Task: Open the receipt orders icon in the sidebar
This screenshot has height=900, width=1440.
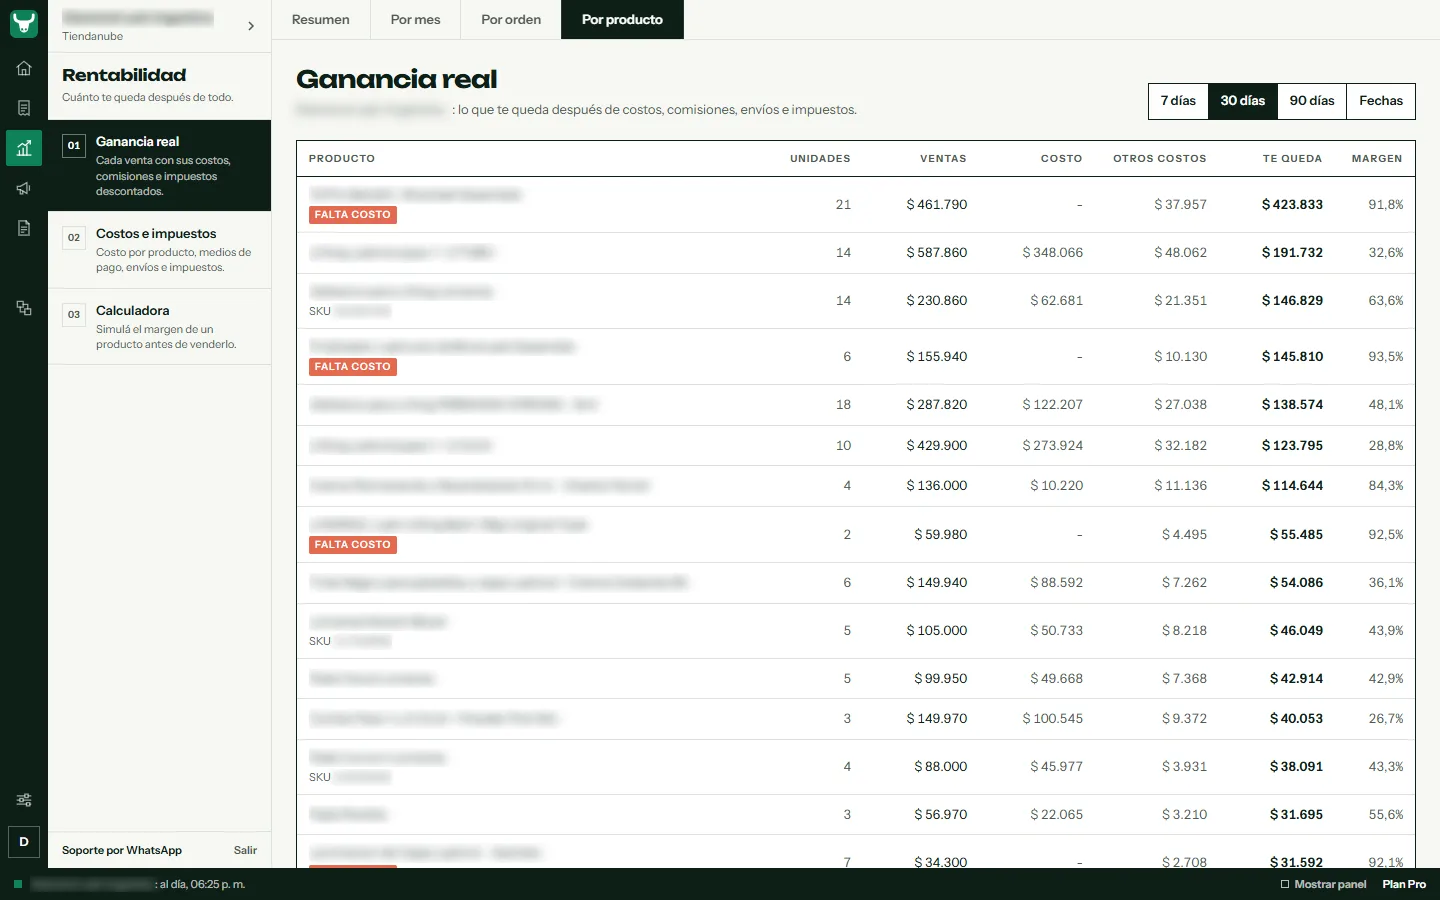Action: 24,108
